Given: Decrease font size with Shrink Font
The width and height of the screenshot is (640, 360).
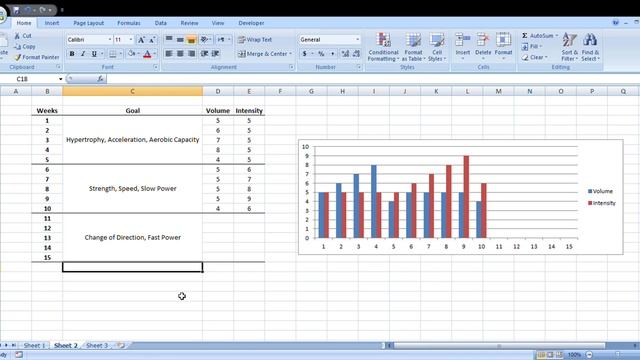Looking at the screenshot, I should [152, 40].
